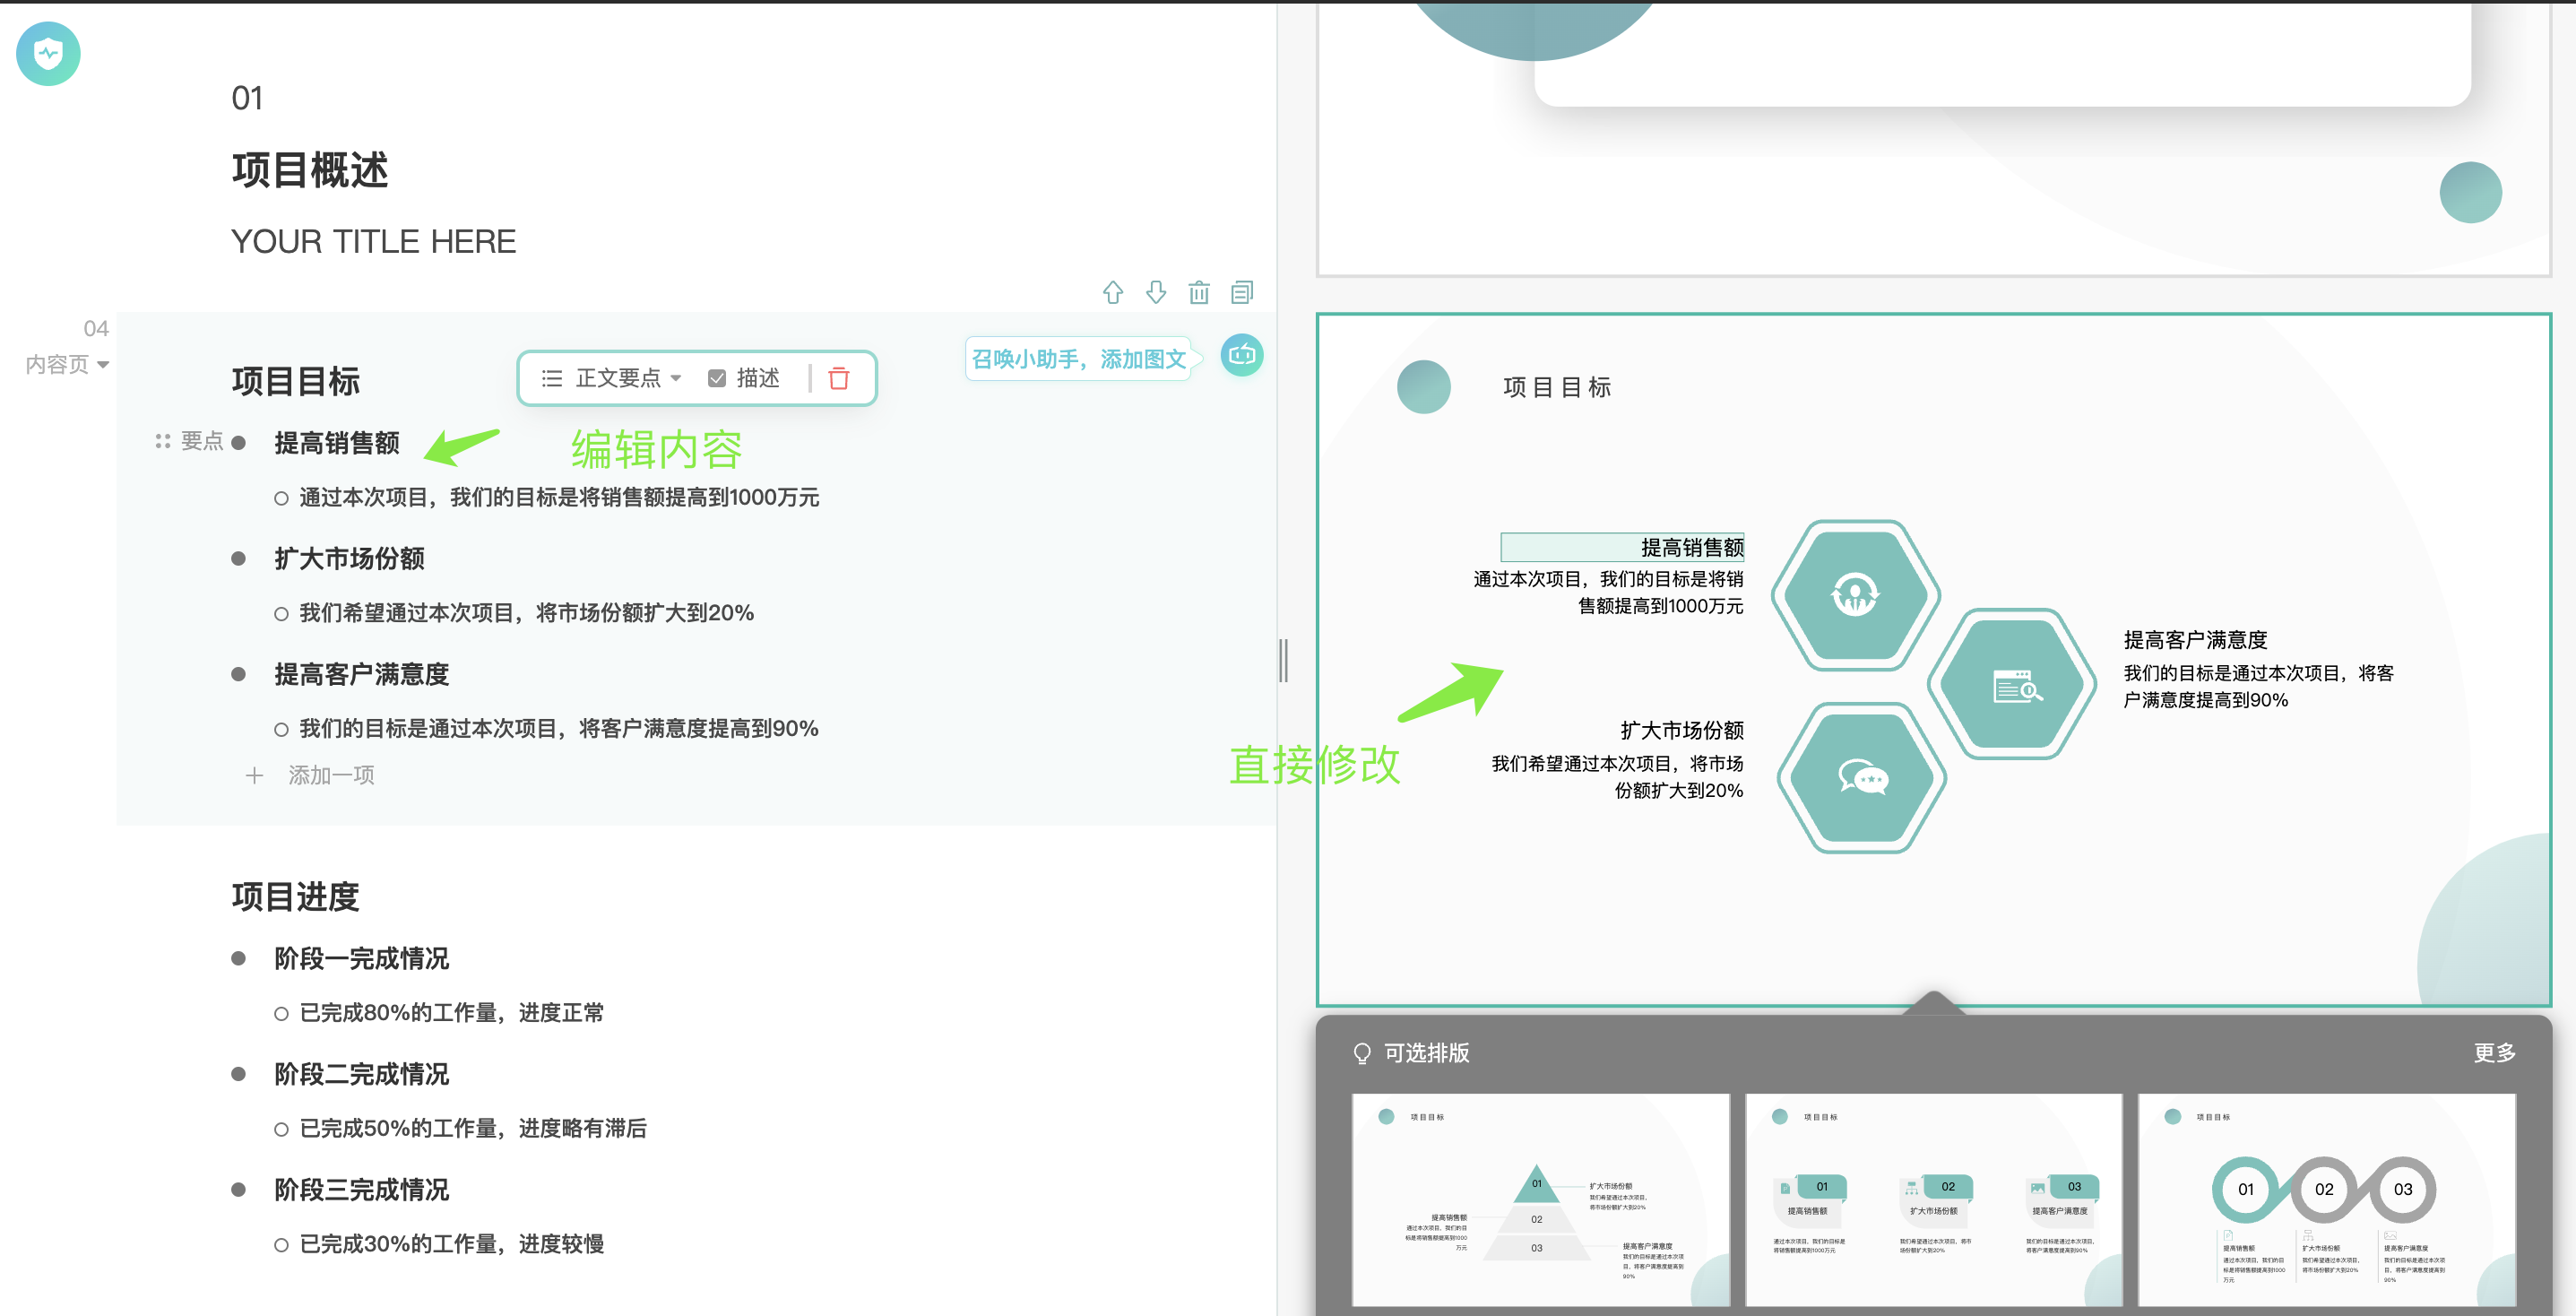The height and width of the screenshot is (1316, 2576).
Task: Edit description mentioning 1000万元 in outline
Action: click(x=559, y=497)
